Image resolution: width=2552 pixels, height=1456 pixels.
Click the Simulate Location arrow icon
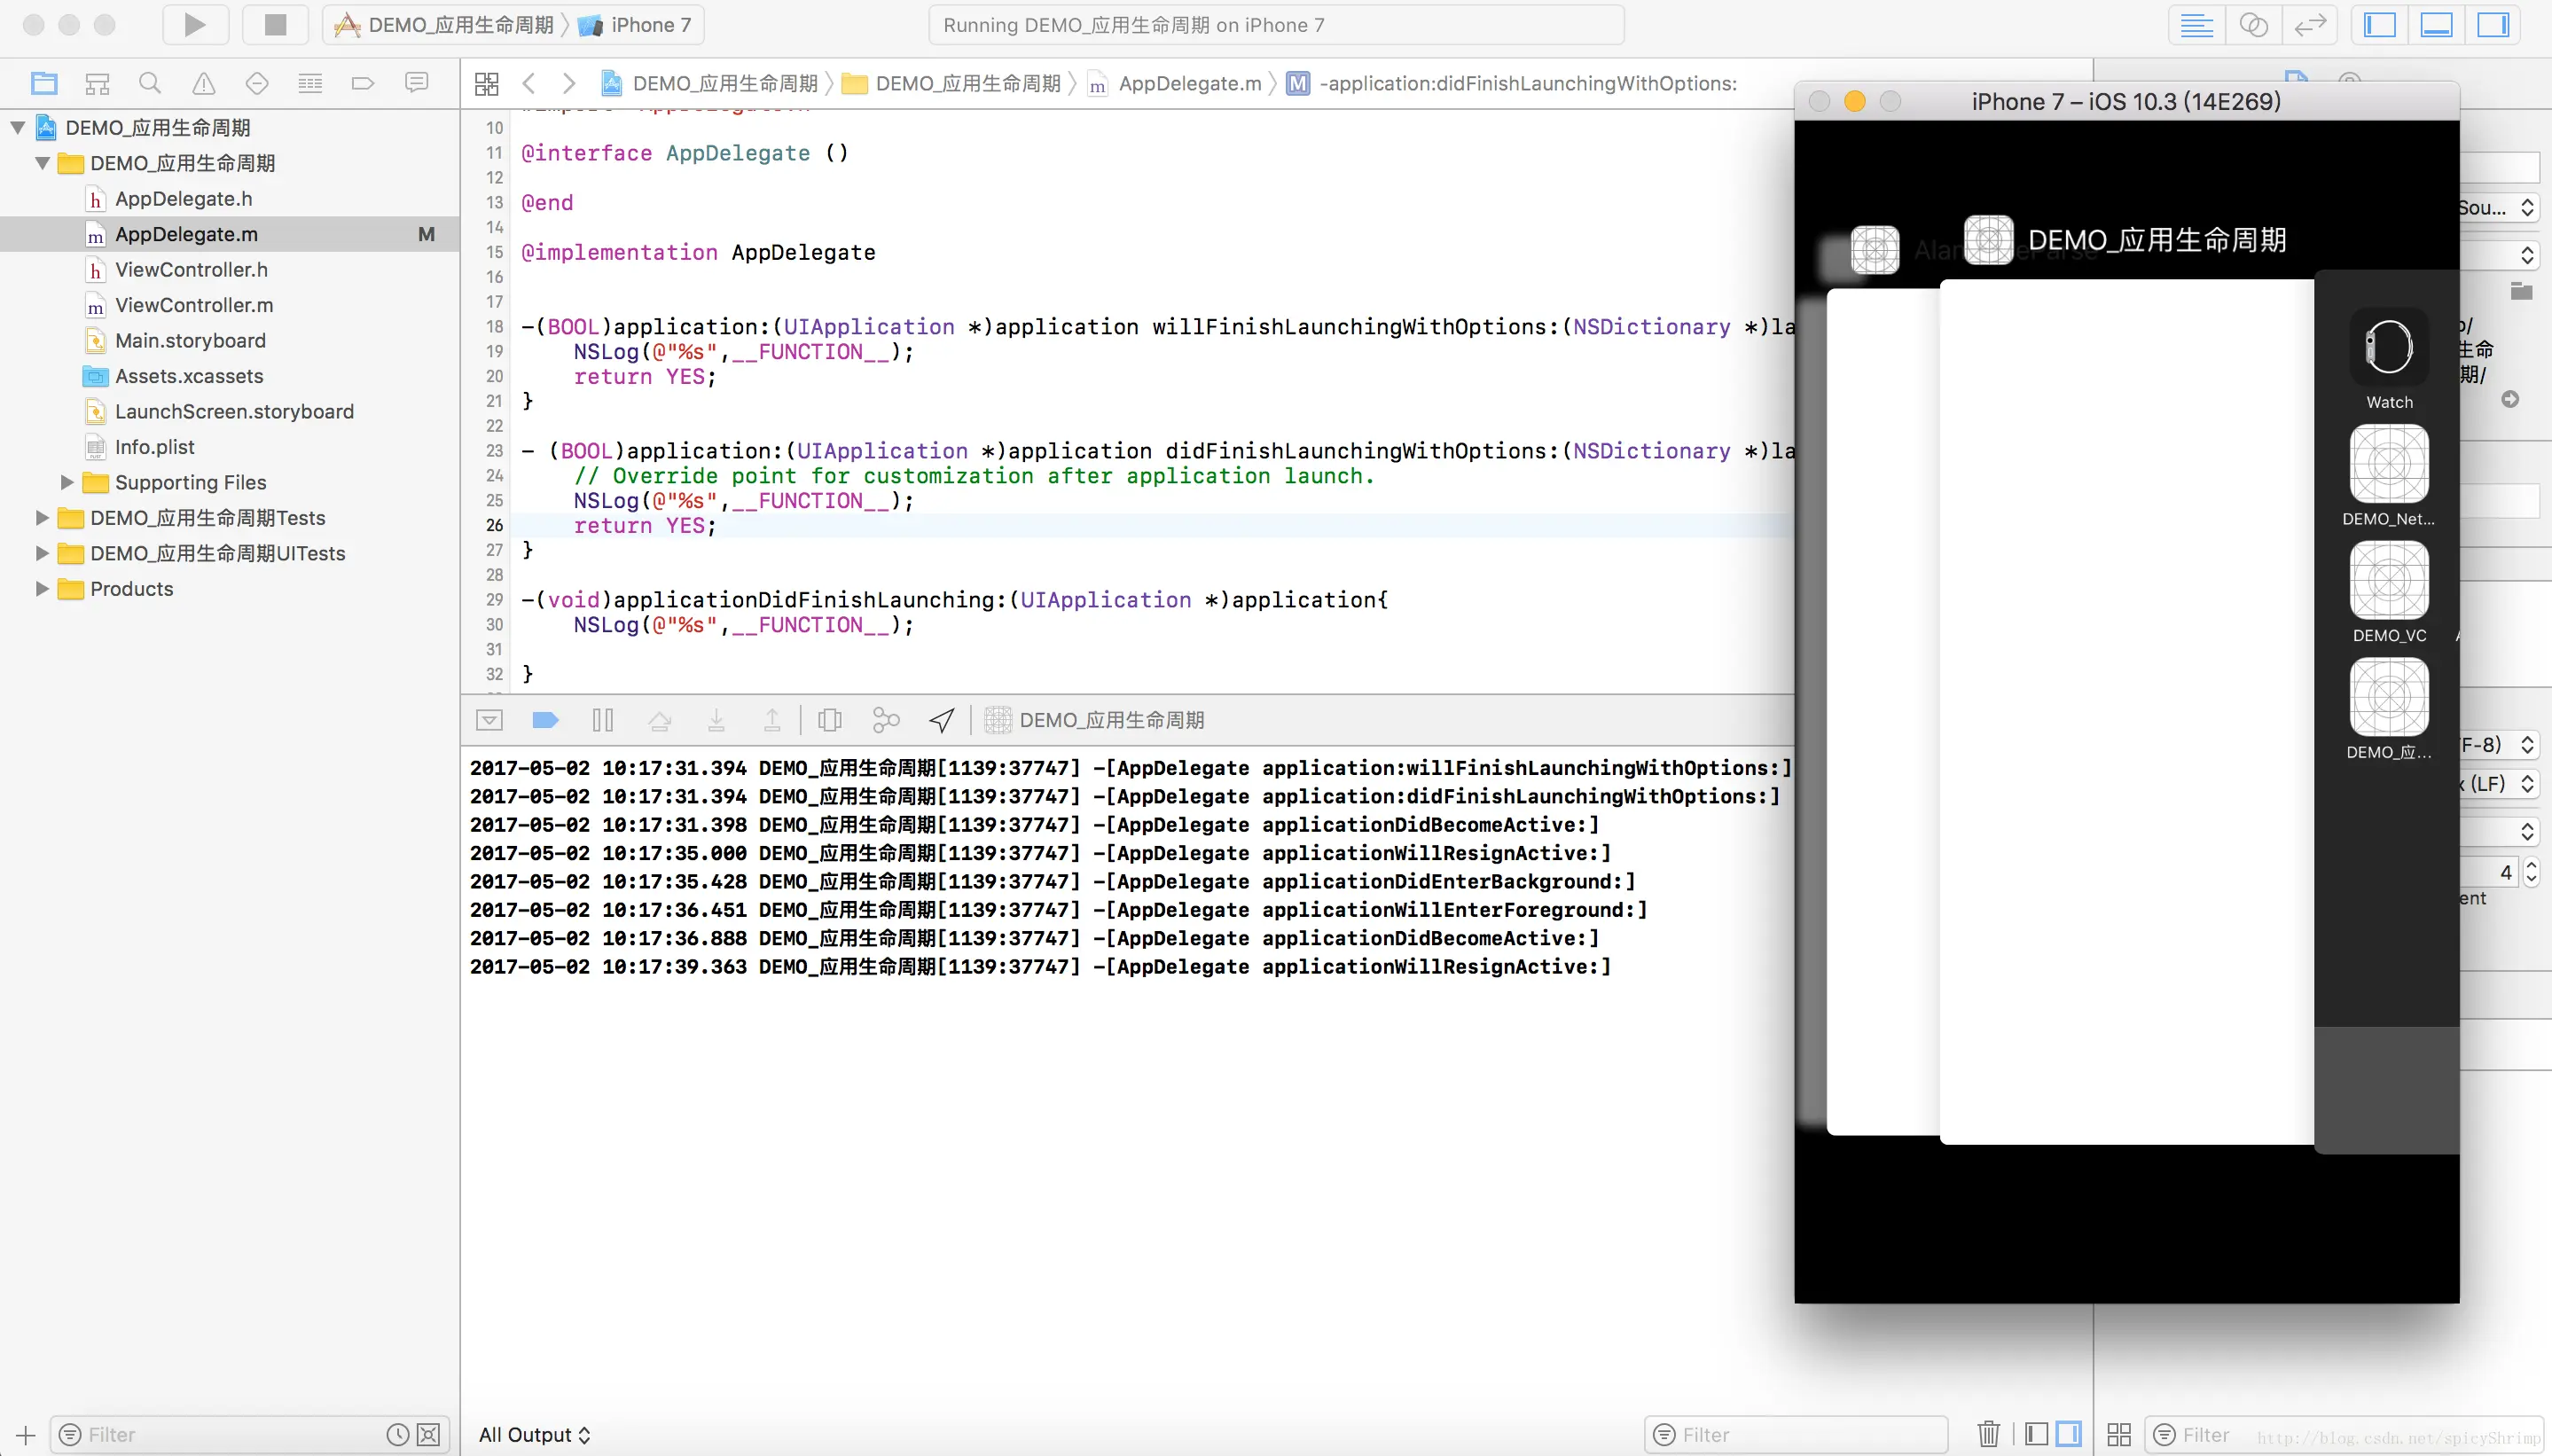tap(941, 720)
